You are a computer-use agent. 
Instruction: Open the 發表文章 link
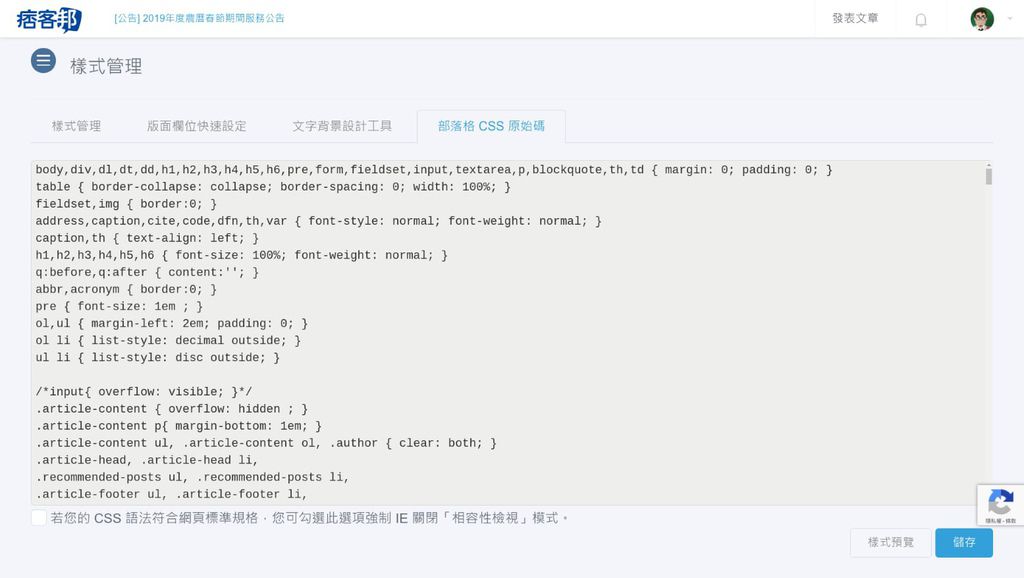click(855, 18)
